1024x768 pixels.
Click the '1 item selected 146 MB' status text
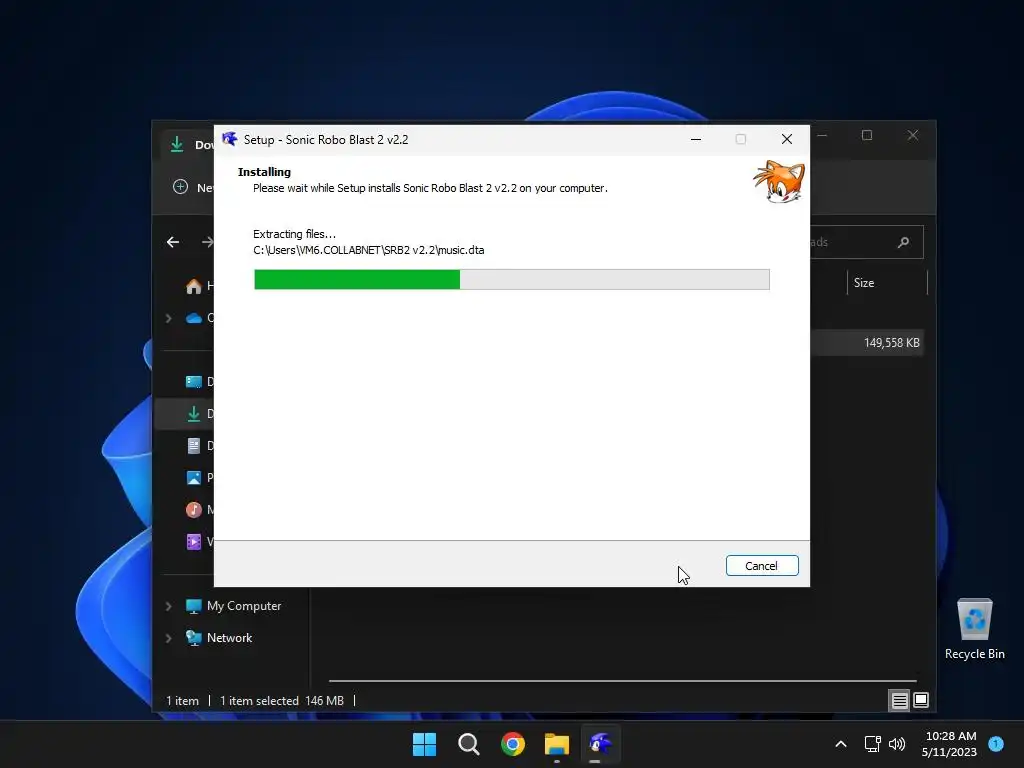(281, 701)
